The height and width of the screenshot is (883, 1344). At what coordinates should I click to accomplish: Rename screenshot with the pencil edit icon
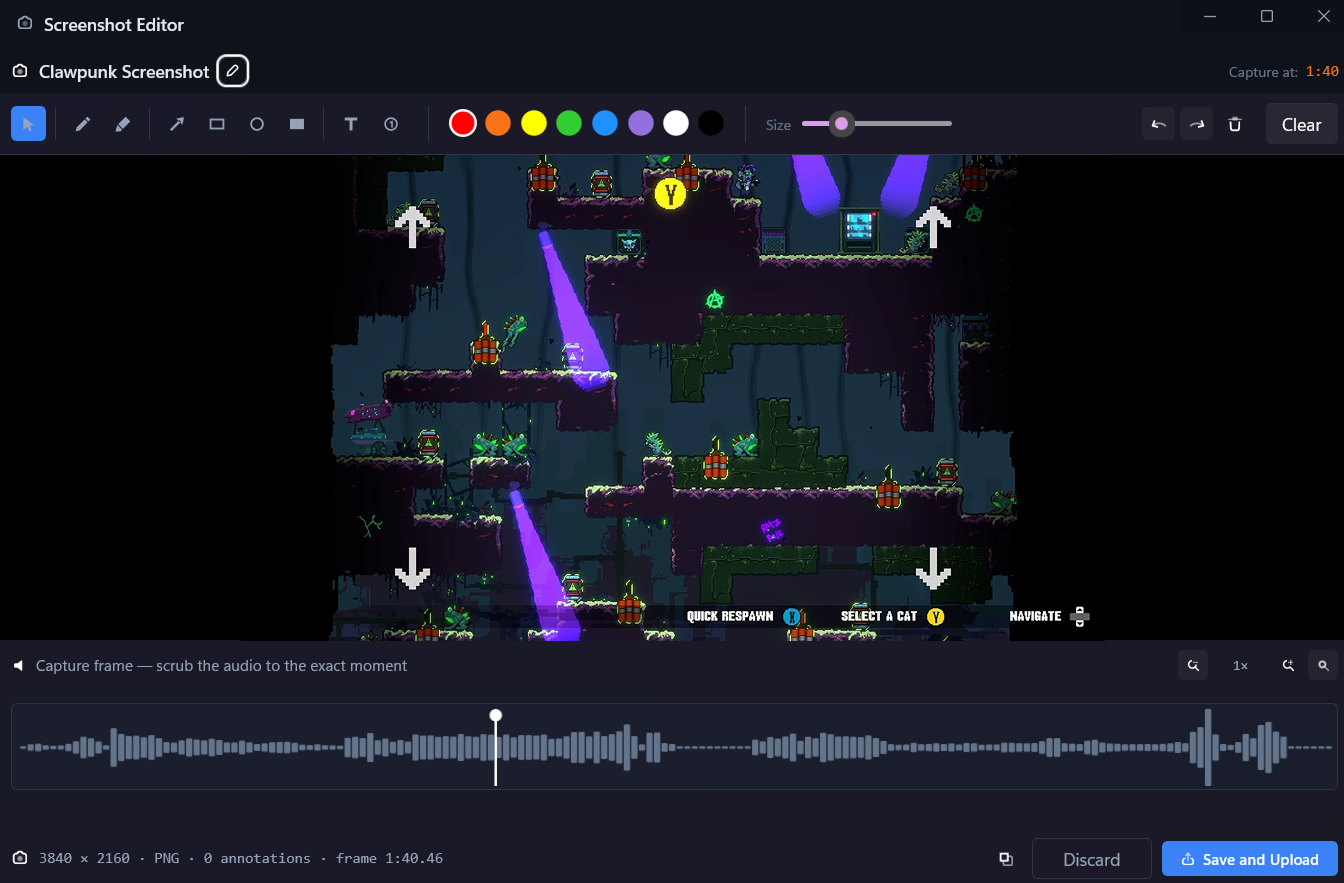[x=233, y=71]
